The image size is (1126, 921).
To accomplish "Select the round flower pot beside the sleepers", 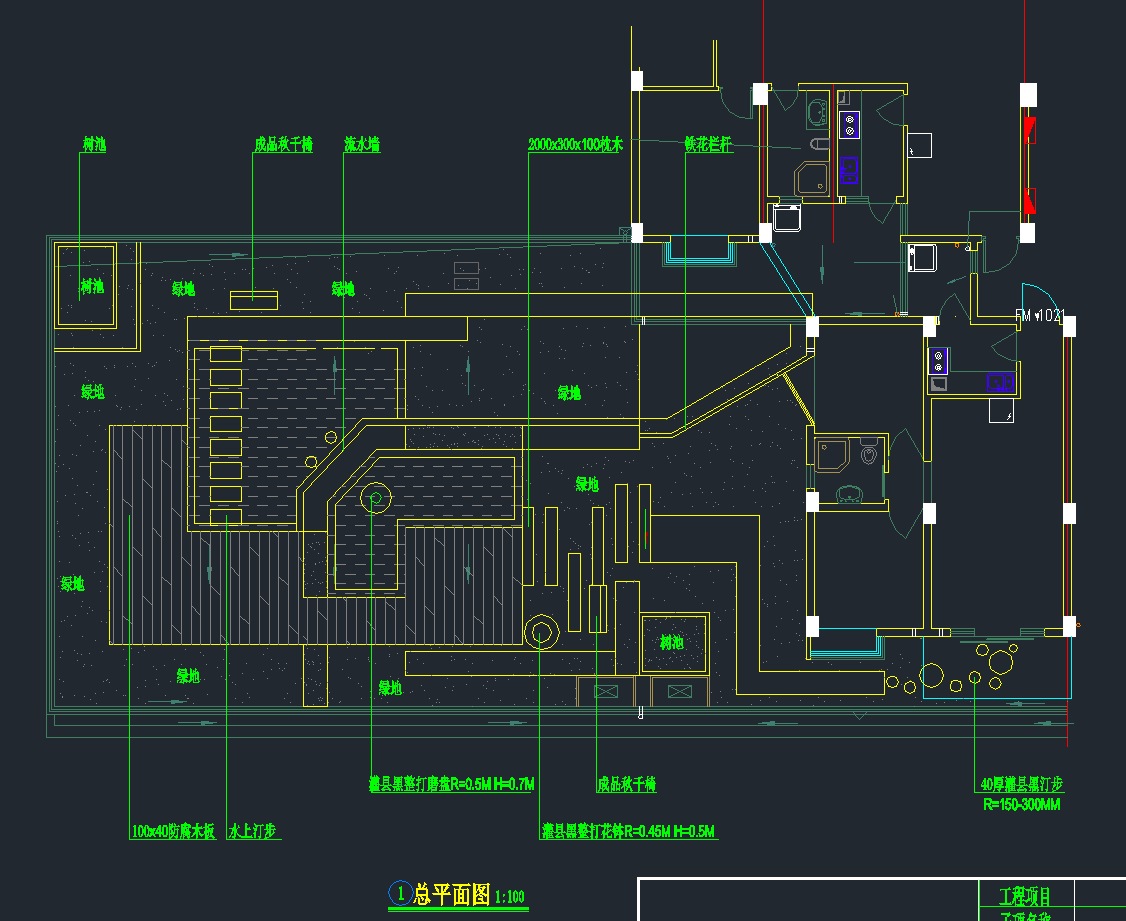I will coord(543,632).
